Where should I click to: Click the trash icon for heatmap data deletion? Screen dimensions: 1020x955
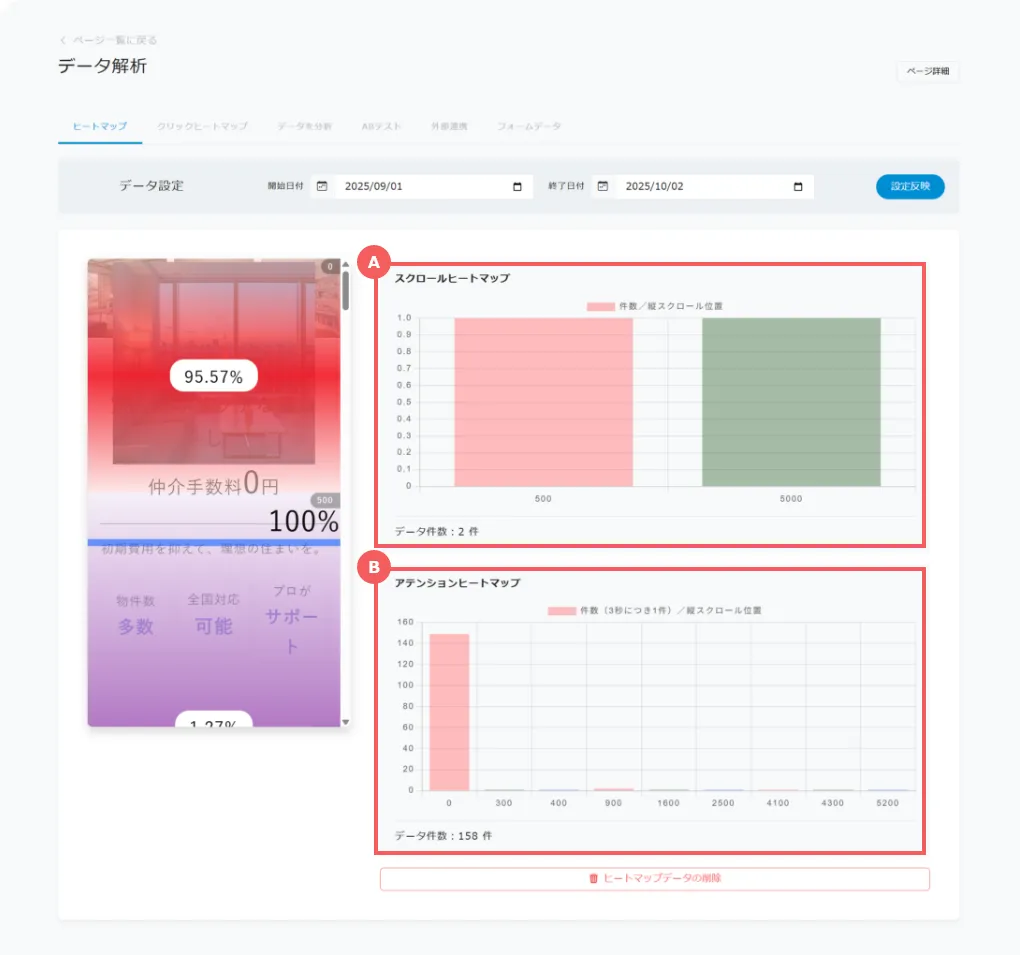593,879
